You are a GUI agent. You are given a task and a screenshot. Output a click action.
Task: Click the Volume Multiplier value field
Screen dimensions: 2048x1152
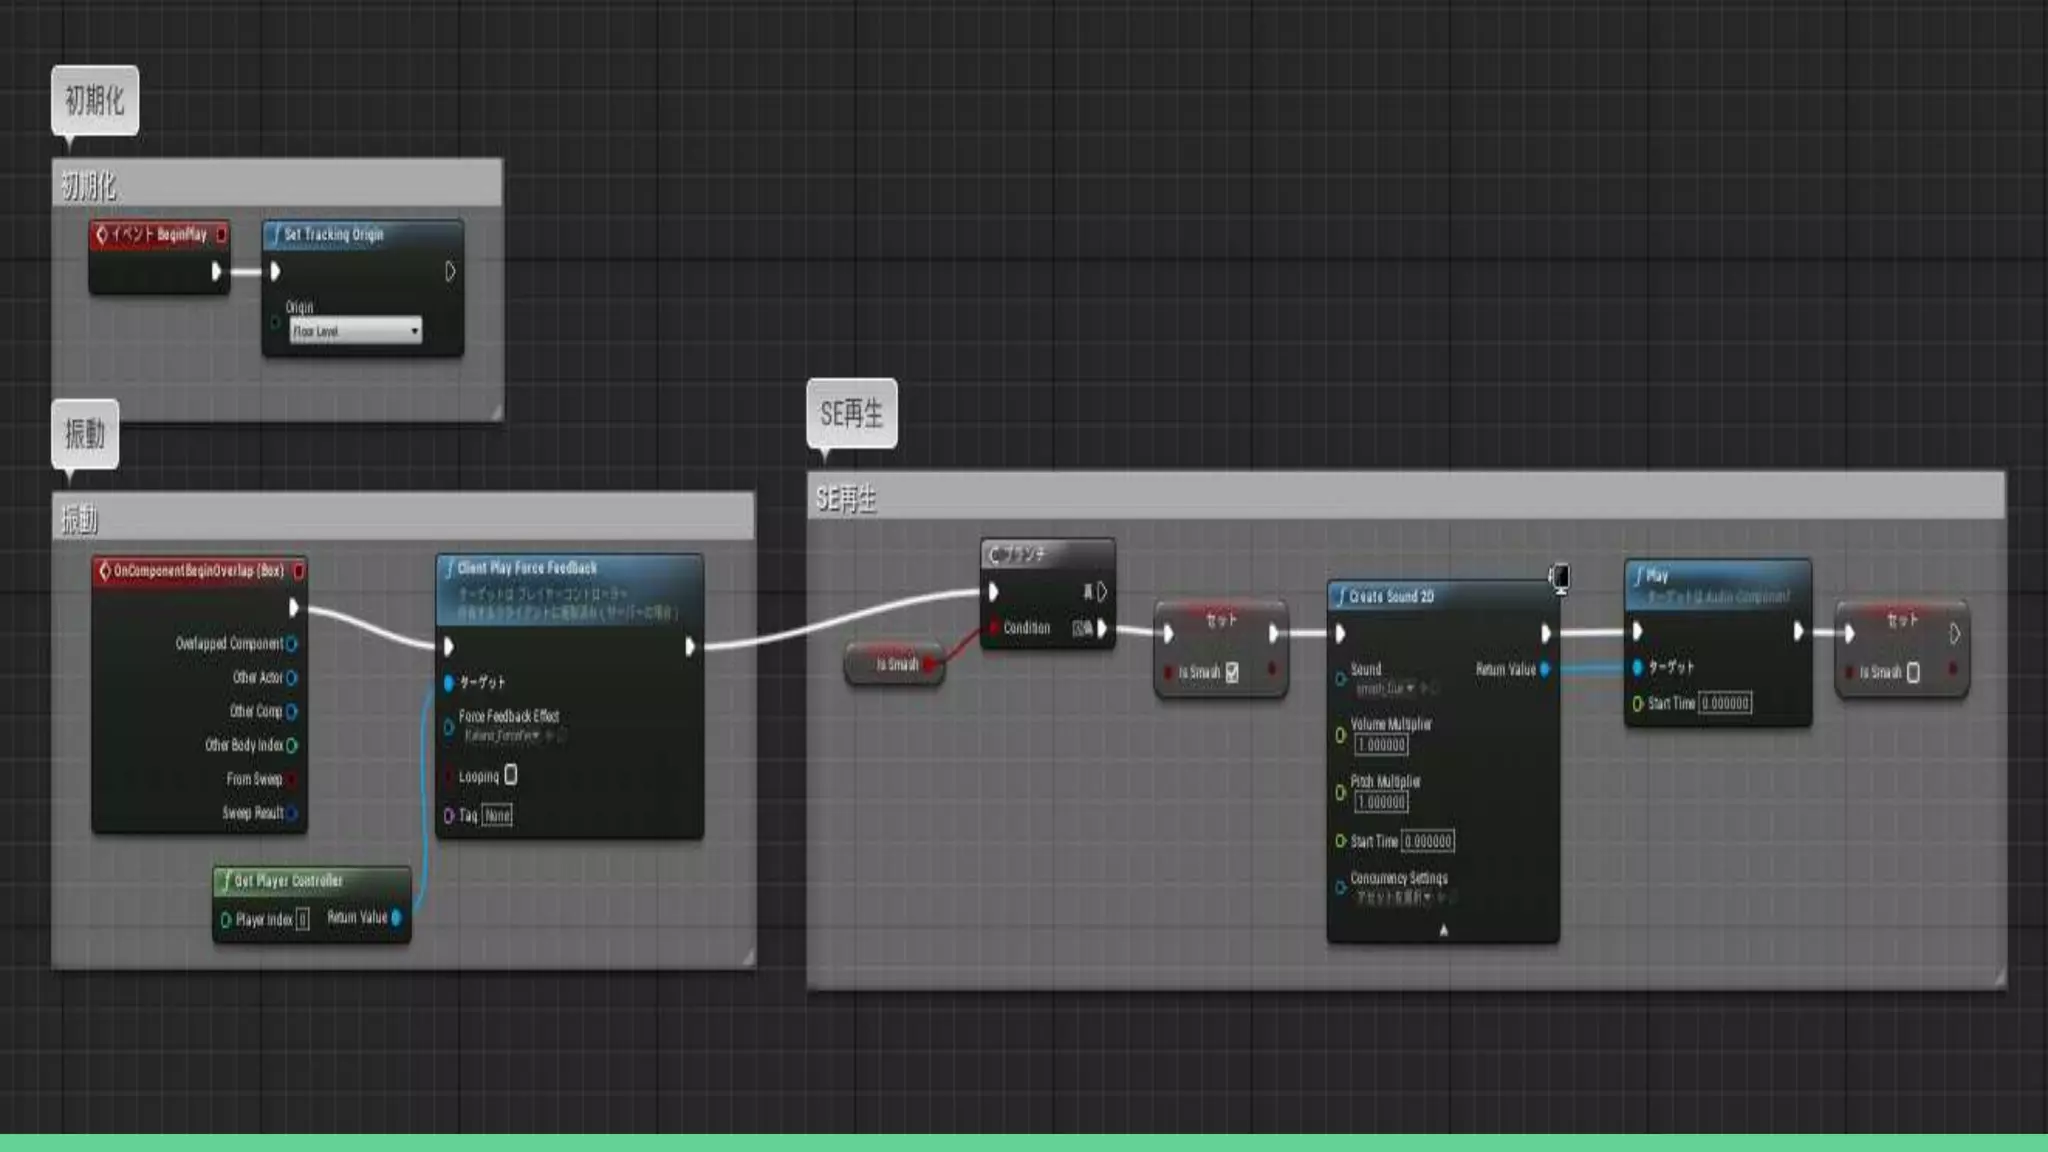click(x=1381, y=745)
